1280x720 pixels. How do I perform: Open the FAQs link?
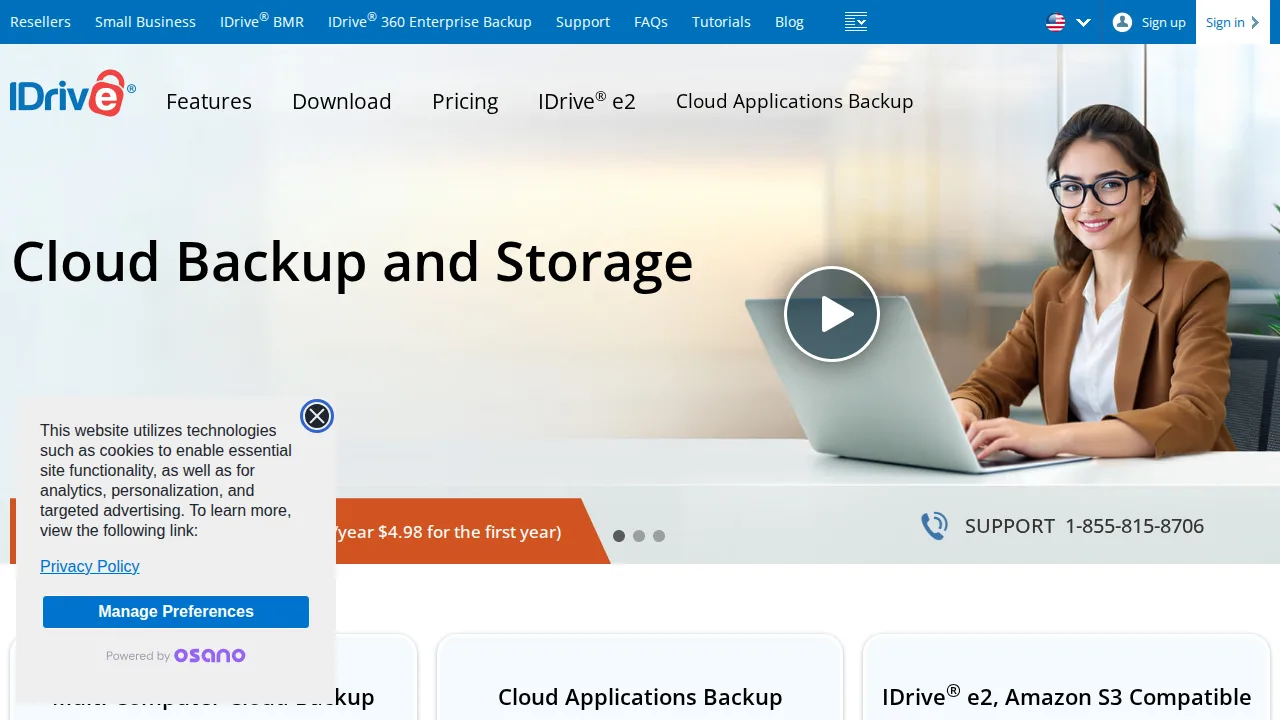click(x=651, y=22)
